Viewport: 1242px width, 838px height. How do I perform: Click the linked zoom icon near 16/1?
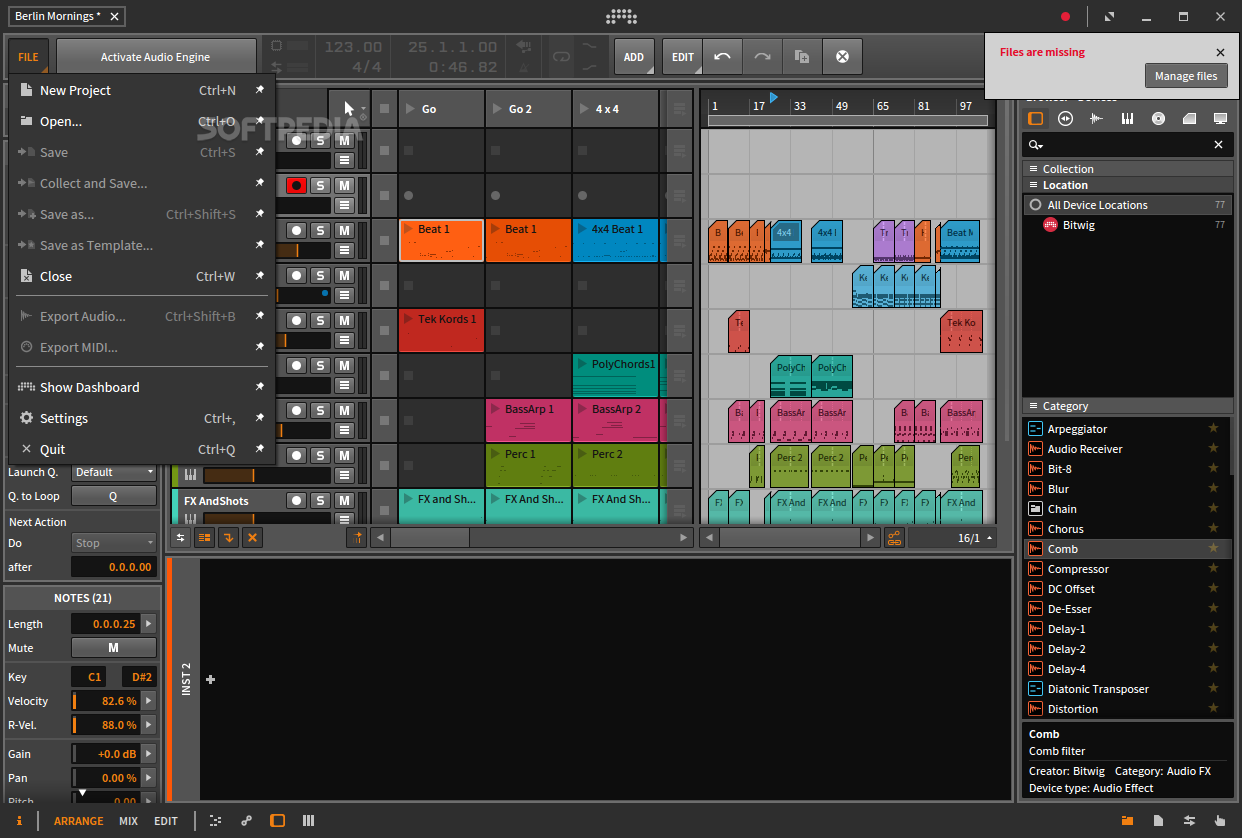click(x=894, y=537)
